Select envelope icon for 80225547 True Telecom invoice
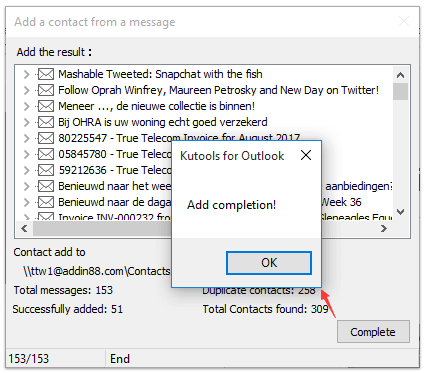Viewport: 424px width, 373px height. click(x=46, y=138)
